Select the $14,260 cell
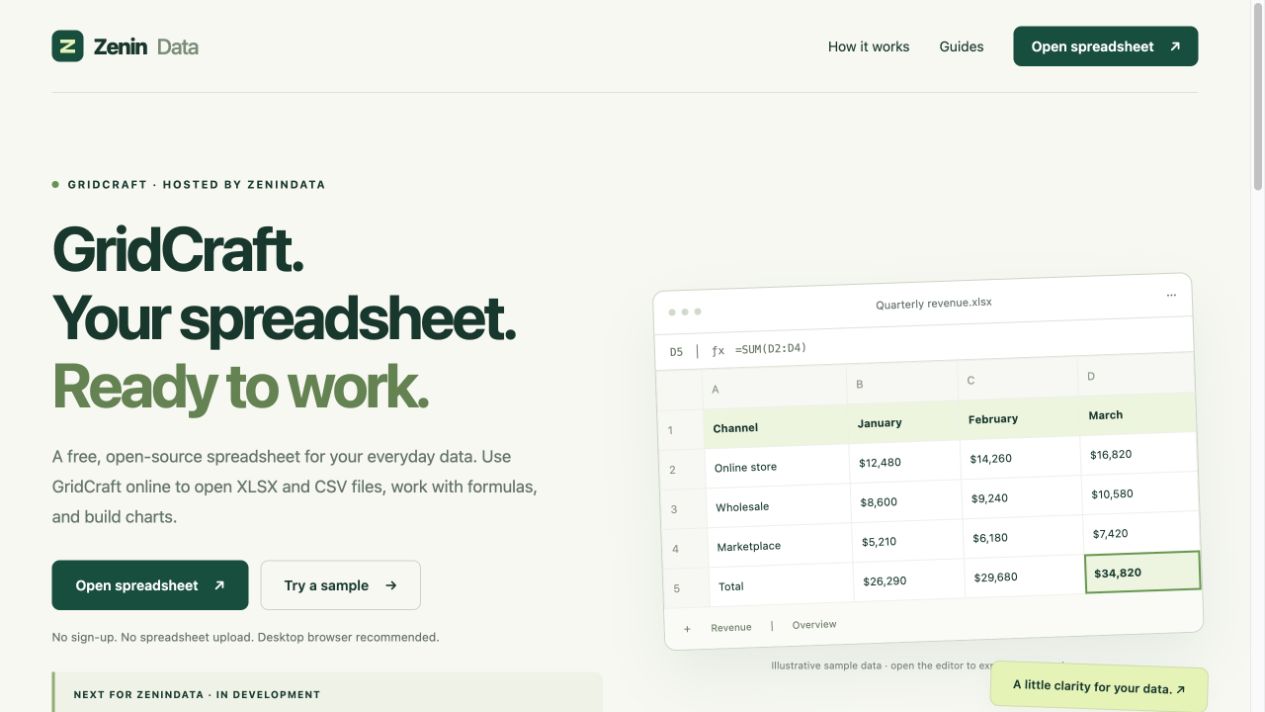This screenshot has width=1265, height=712. click(1021, 458)
